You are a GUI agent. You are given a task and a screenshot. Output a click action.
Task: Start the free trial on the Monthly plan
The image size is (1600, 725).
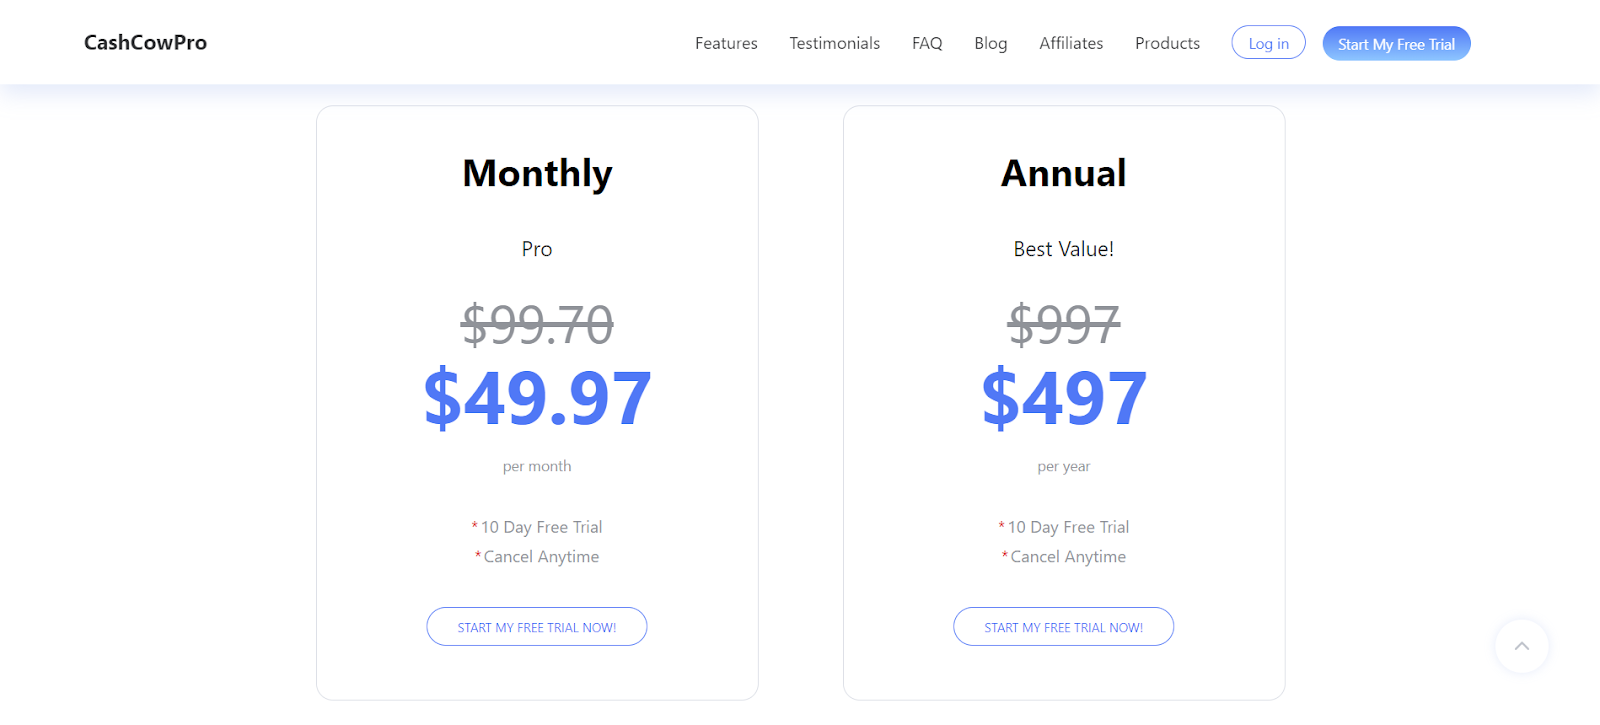coord(537,627)
